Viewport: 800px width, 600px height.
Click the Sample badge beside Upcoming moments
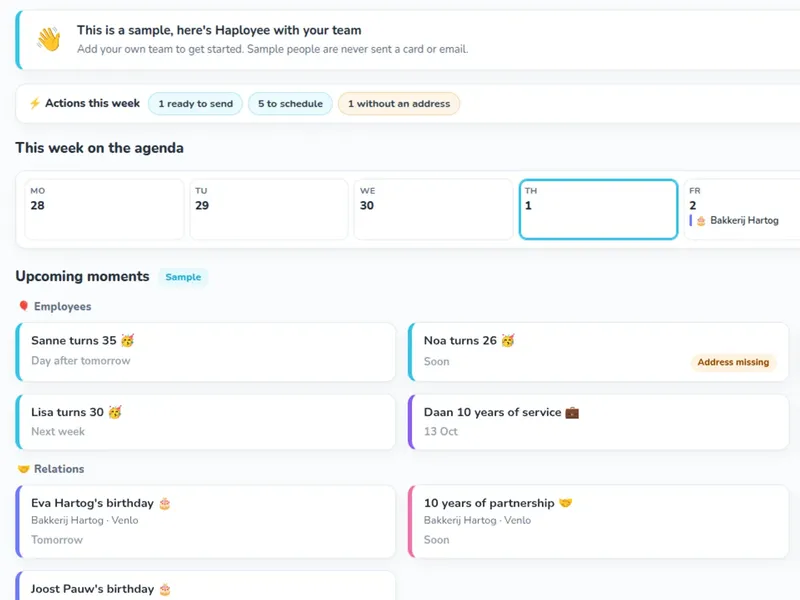point(183,277)
